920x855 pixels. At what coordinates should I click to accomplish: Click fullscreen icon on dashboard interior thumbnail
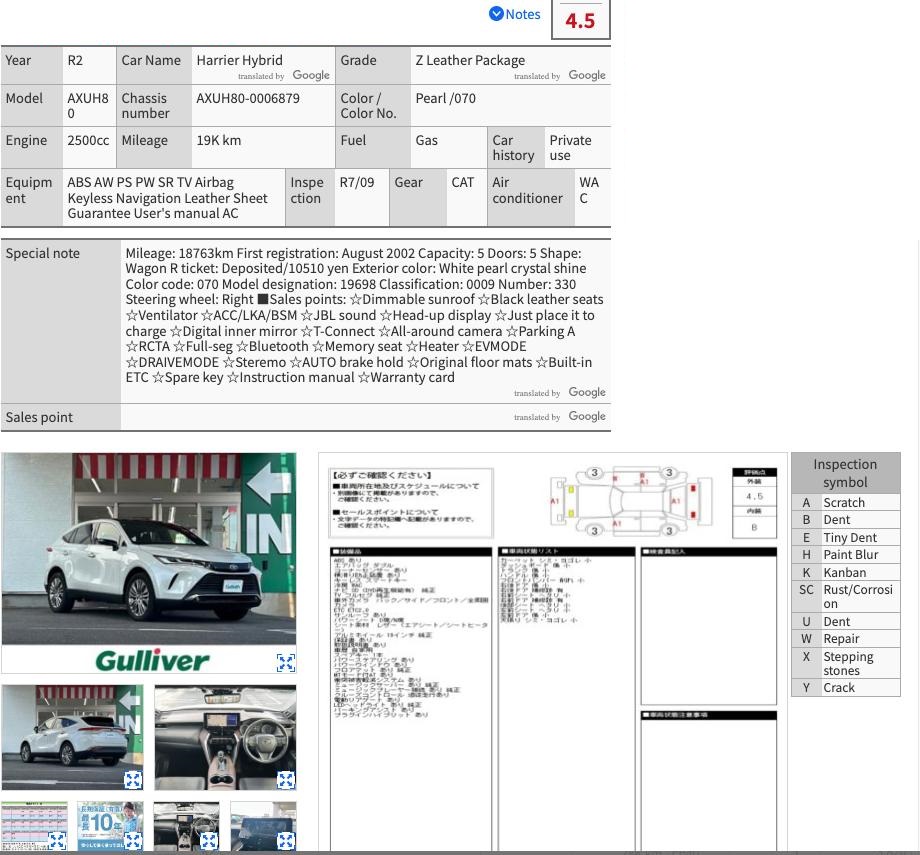point(285,780)
